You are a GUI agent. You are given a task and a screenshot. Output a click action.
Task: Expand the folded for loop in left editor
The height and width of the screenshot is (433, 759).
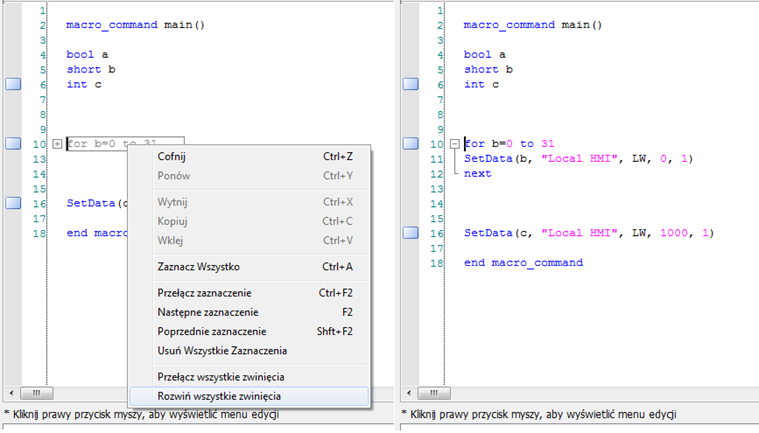[x=57, y=144]
